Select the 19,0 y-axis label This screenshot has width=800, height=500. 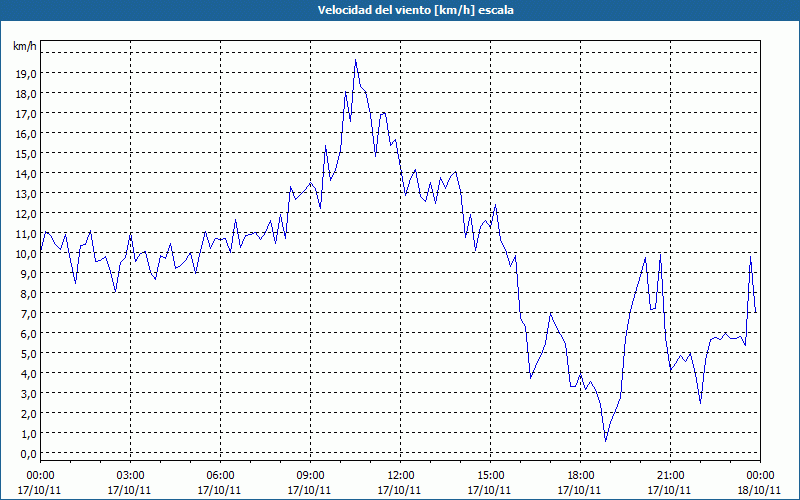pyautogui.click(x=26, y=74)
